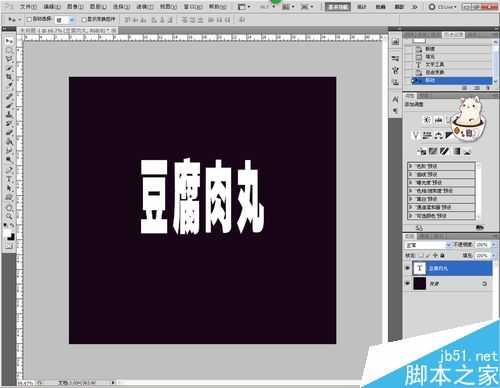Screen dimensions: 500x388
Task: Select the Clone Stamp tool
Action: coord(9,115)
